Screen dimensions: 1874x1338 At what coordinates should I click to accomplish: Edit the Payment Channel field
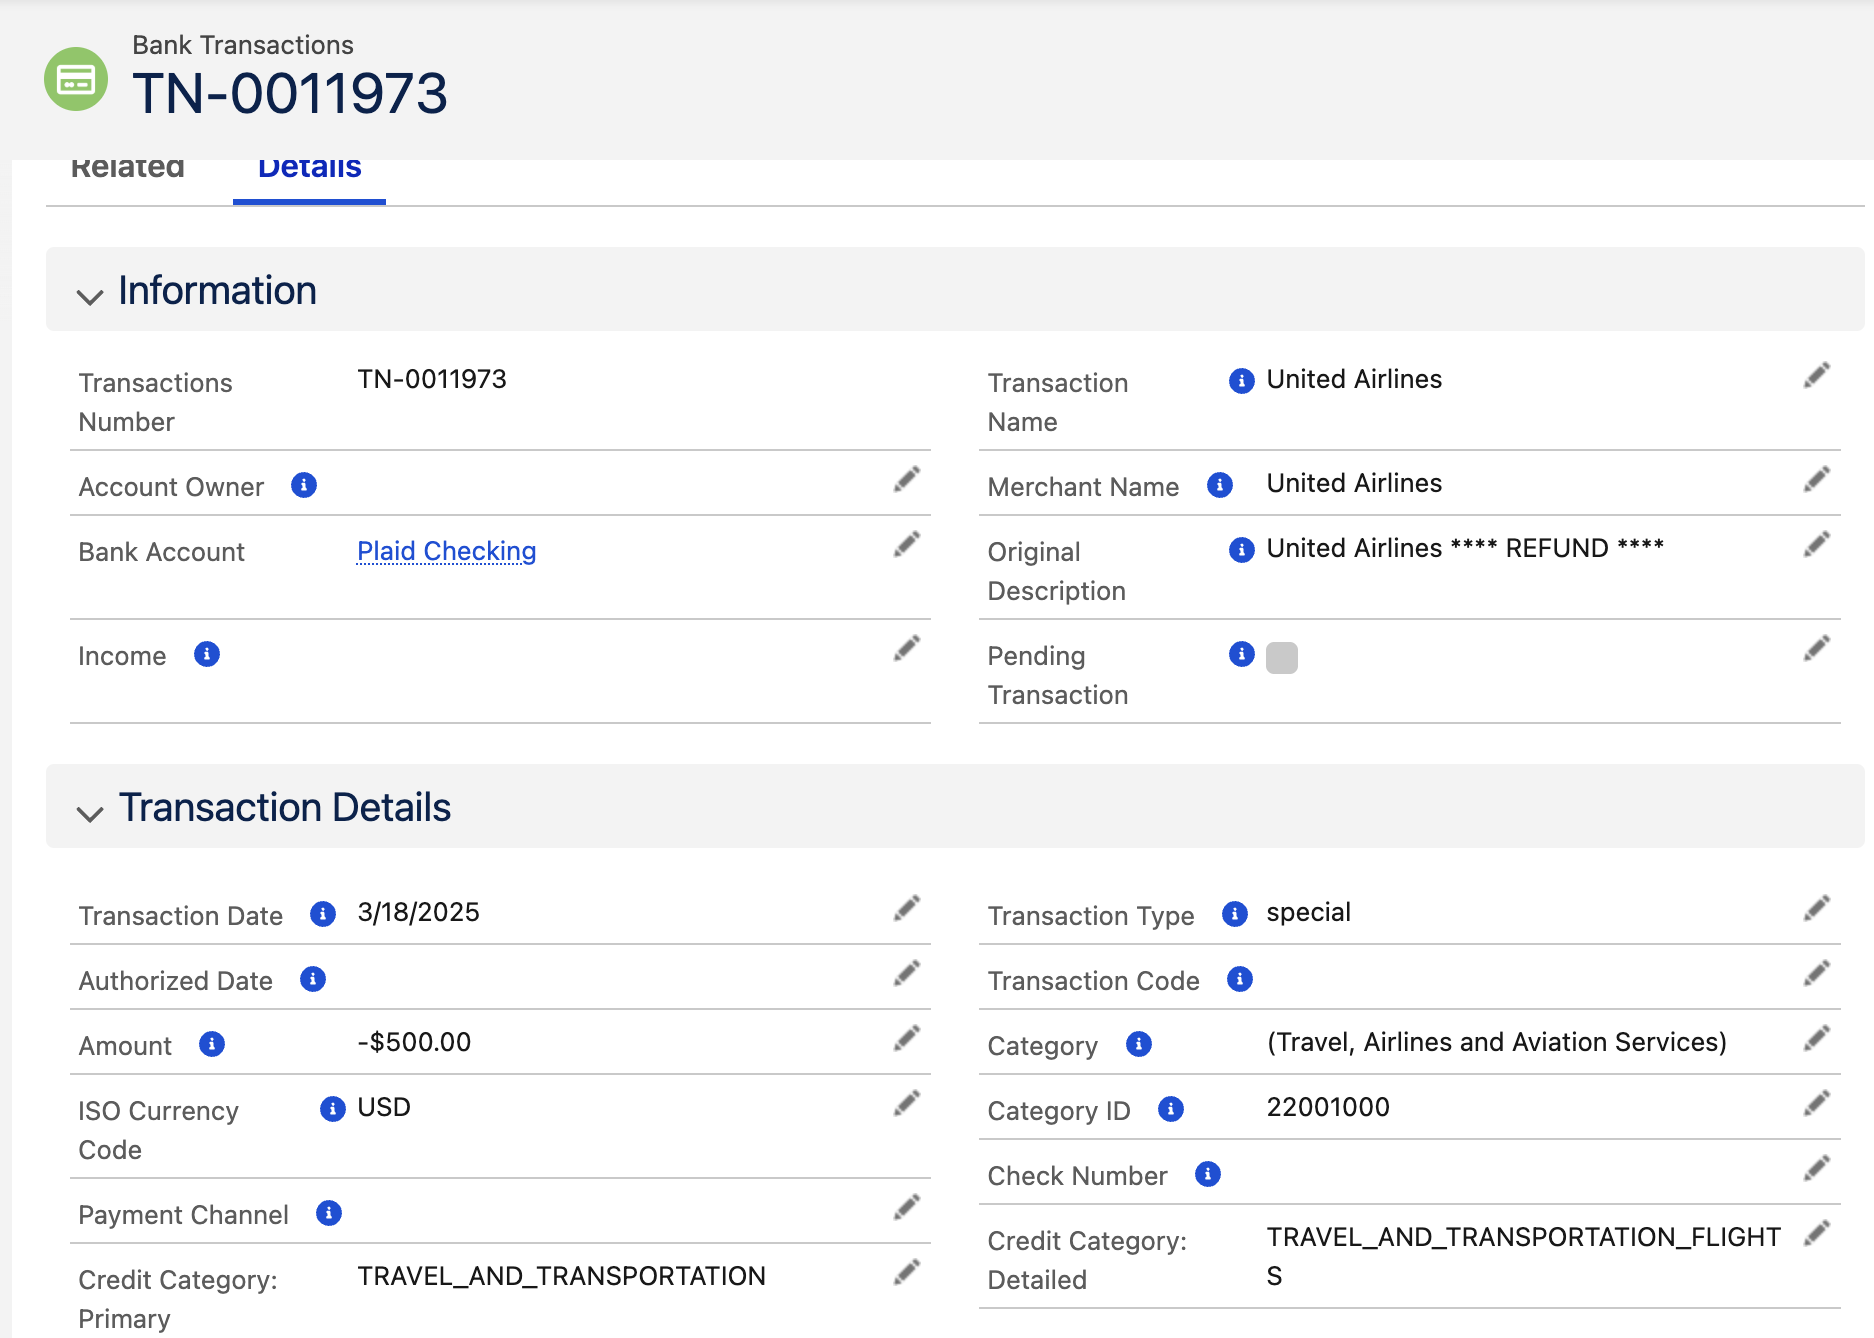click(x=907, y=1207)
